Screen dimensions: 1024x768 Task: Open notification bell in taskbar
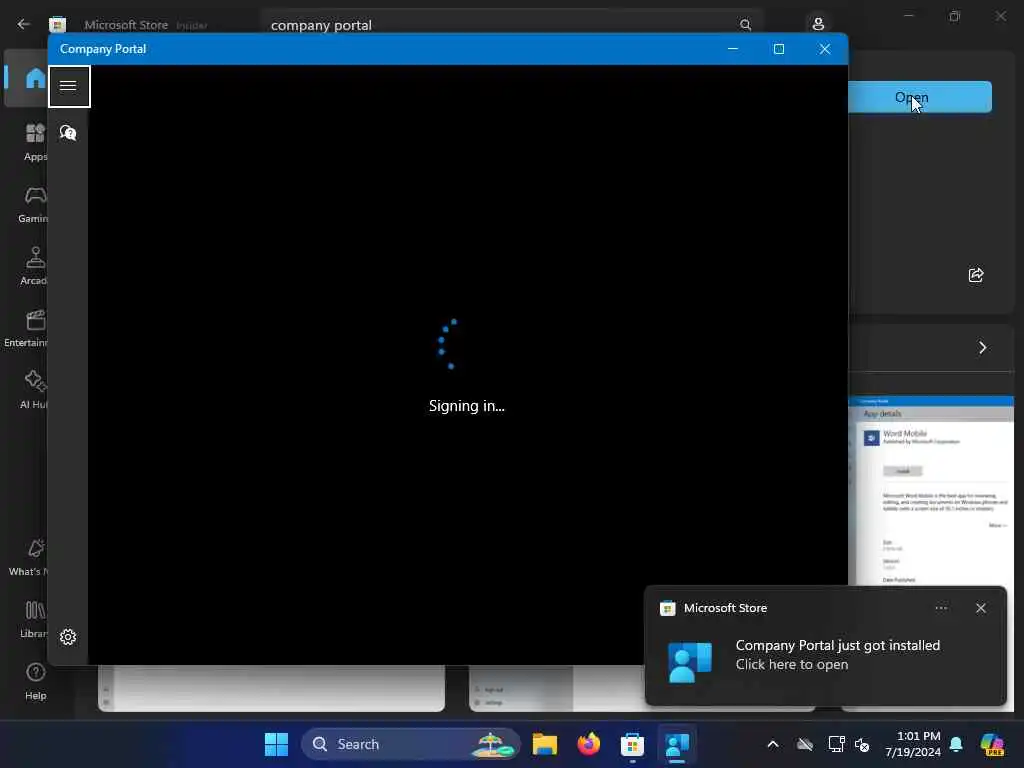click(956, 744)
